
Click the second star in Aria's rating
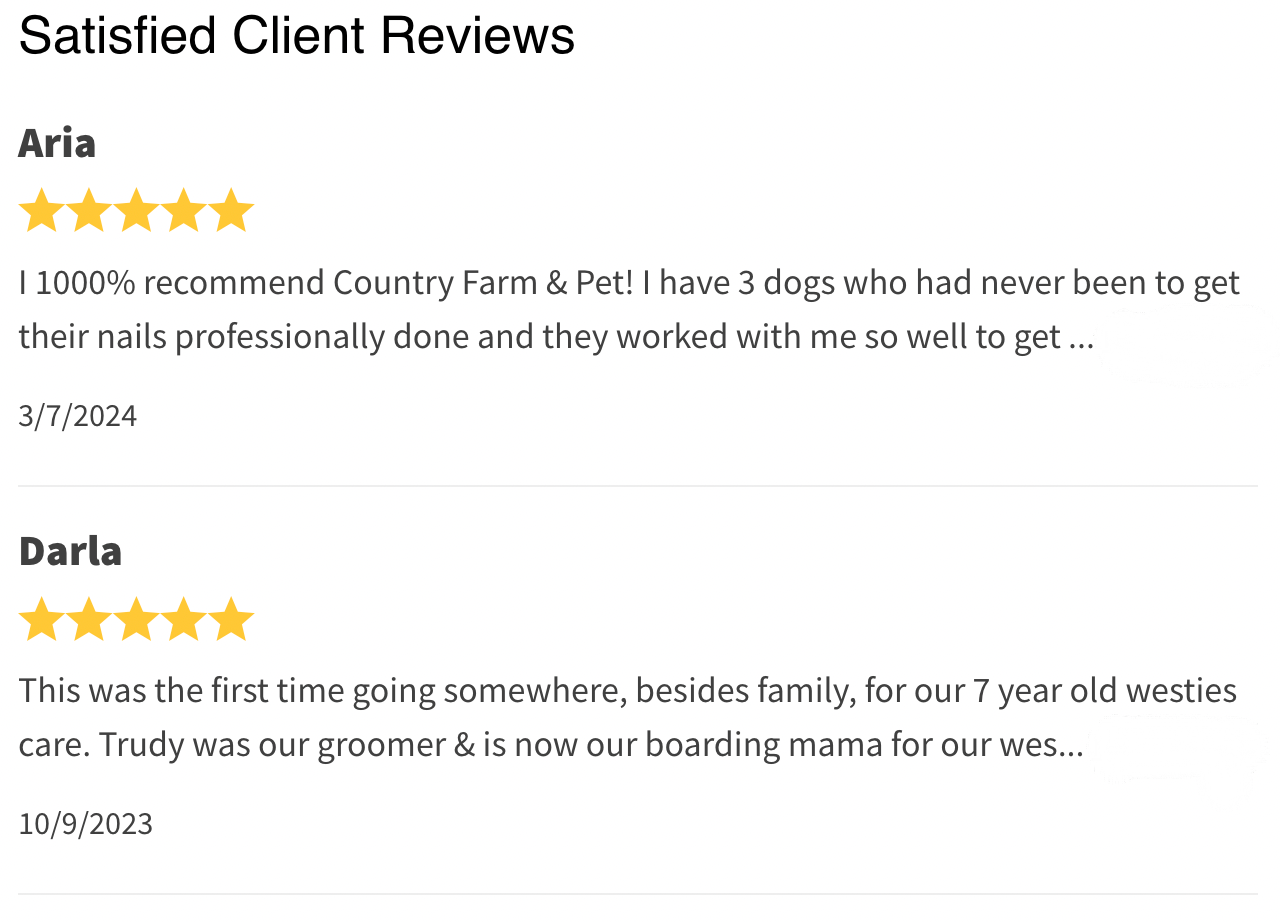88,211
